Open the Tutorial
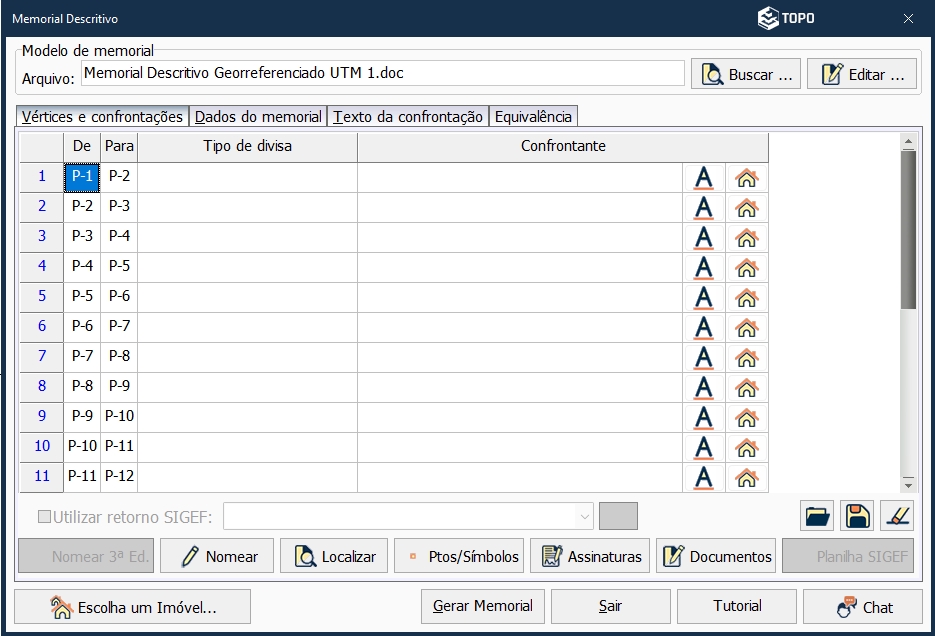The height and width of the screenshot is (636, 935). pos(736,606)
